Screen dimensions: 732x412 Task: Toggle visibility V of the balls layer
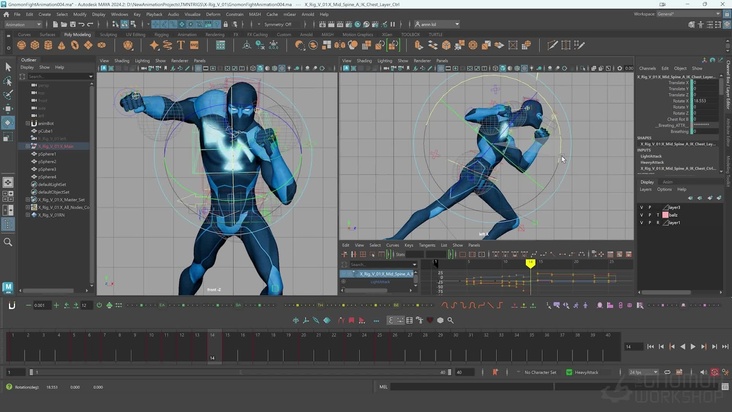tap(642, 214)
